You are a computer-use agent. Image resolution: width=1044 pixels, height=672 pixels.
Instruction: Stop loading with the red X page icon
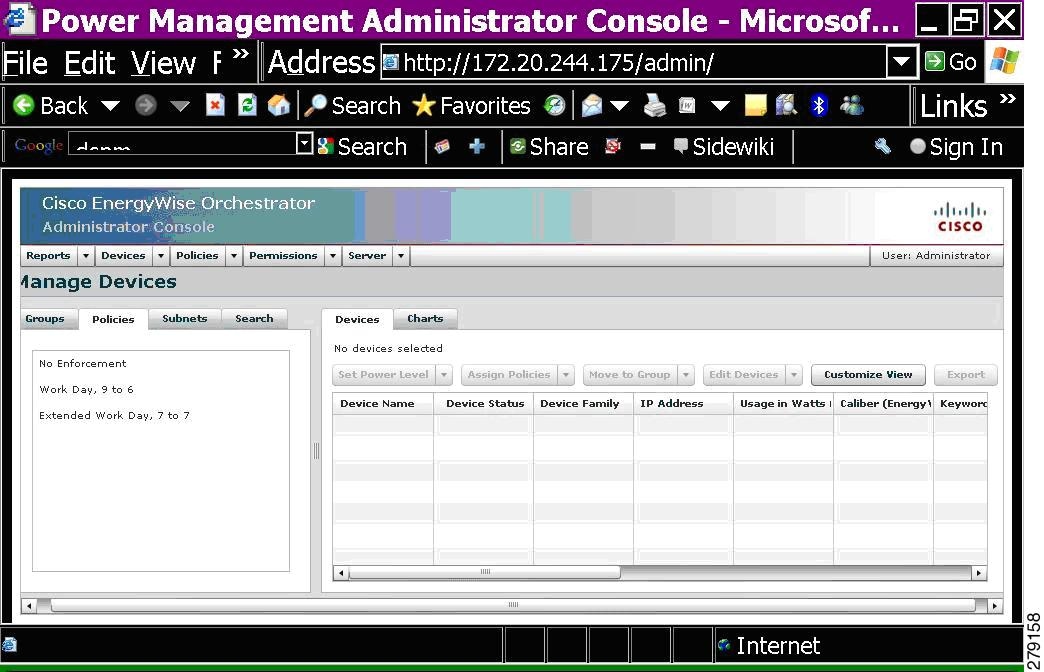pos(215,105)
